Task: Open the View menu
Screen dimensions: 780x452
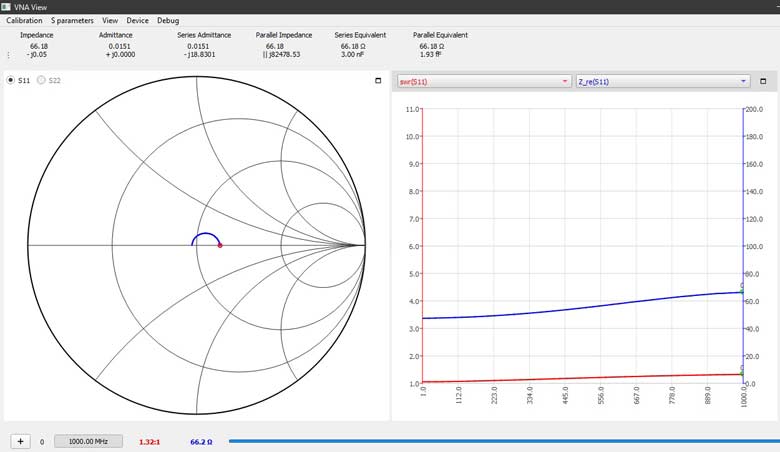Action: coord(110,20)
